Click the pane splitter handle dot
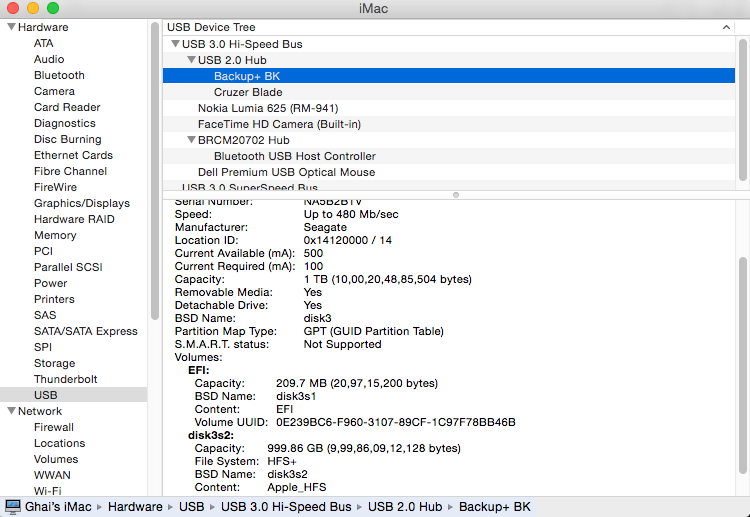This screenshot has height=517, width=750. [456, 195]
